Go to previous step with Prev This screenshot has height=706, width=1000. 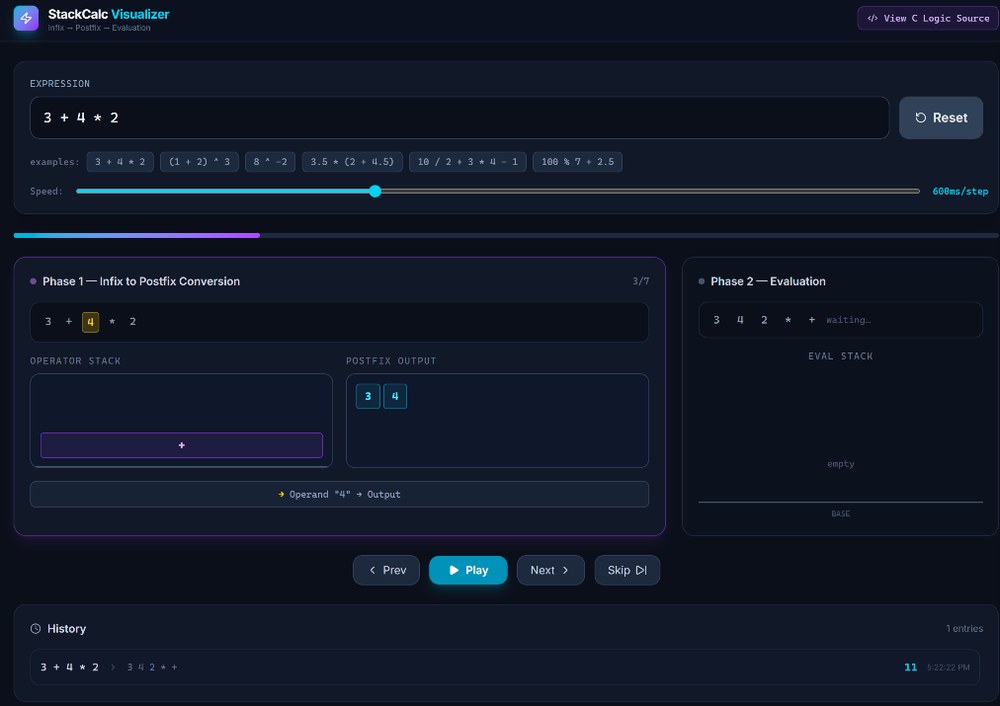386,570
